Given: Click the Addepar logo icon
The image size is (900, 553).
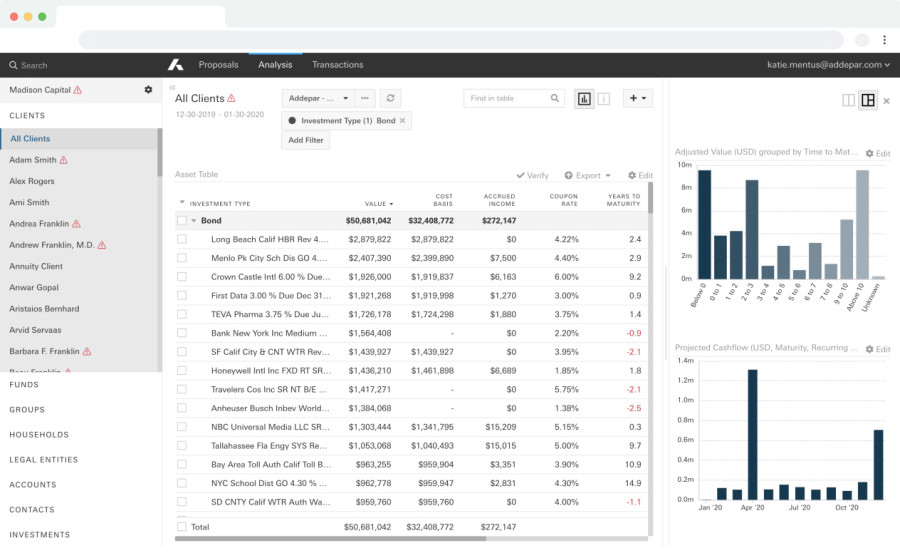Looking at the screenshot, I should [175, 65].
